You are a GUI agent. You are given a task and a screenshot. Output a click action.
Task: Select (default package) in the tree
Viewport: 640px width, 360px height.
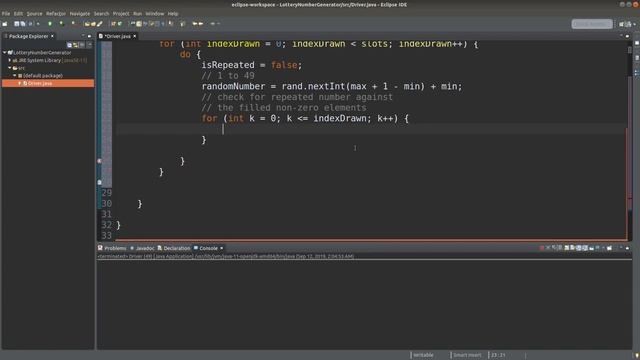click(43, 76)
